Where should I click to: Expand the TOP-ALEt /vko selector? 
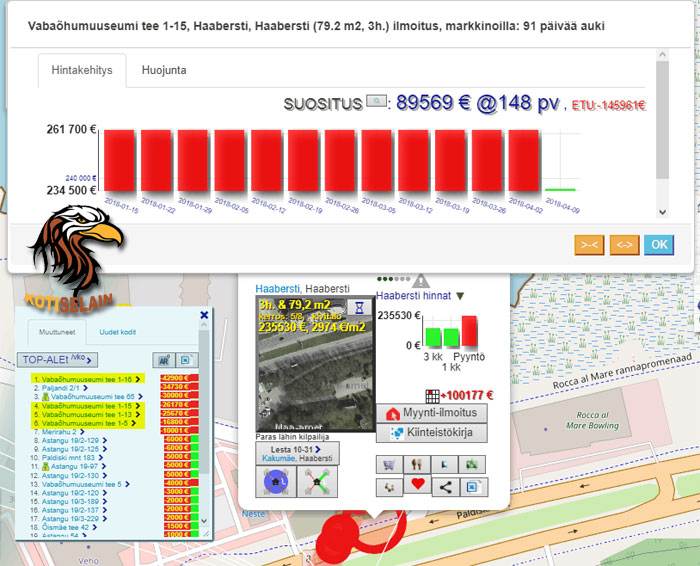pyautogui.click(x=57, y=360)
